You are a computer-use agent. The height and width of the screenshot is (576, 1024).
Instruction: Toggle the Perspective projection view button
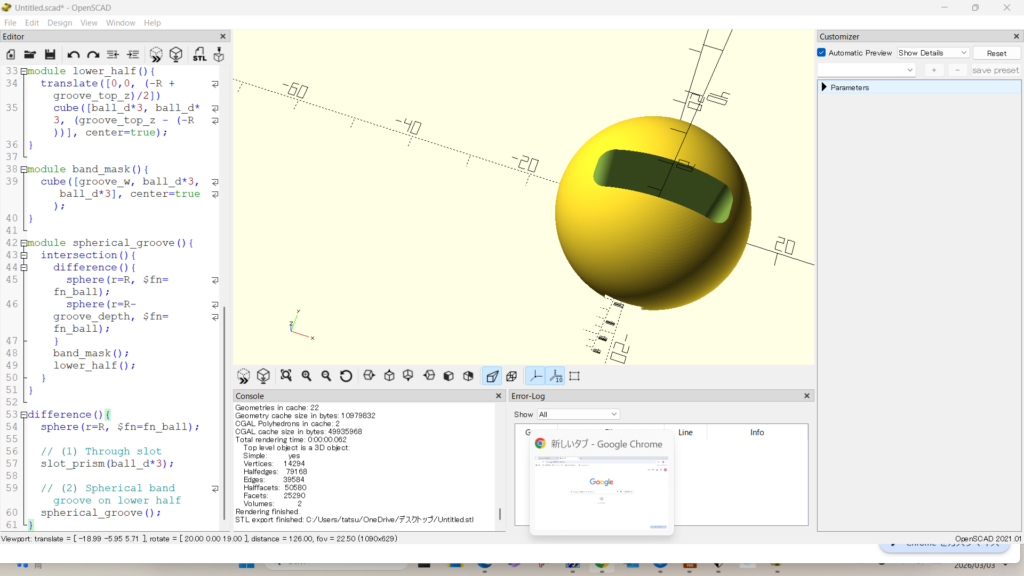[x=491, y=376]
